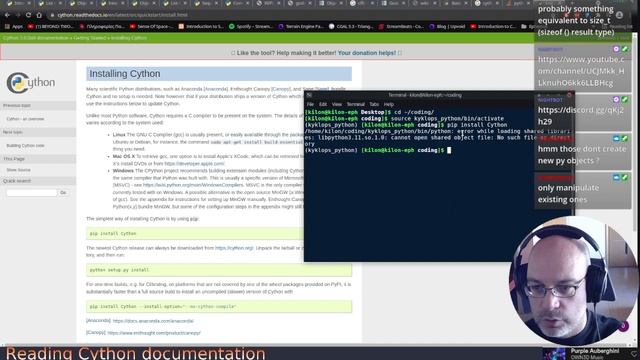Open the Tabs menu in Terminal
640x360 pixels.
click(x=374, y=104)
